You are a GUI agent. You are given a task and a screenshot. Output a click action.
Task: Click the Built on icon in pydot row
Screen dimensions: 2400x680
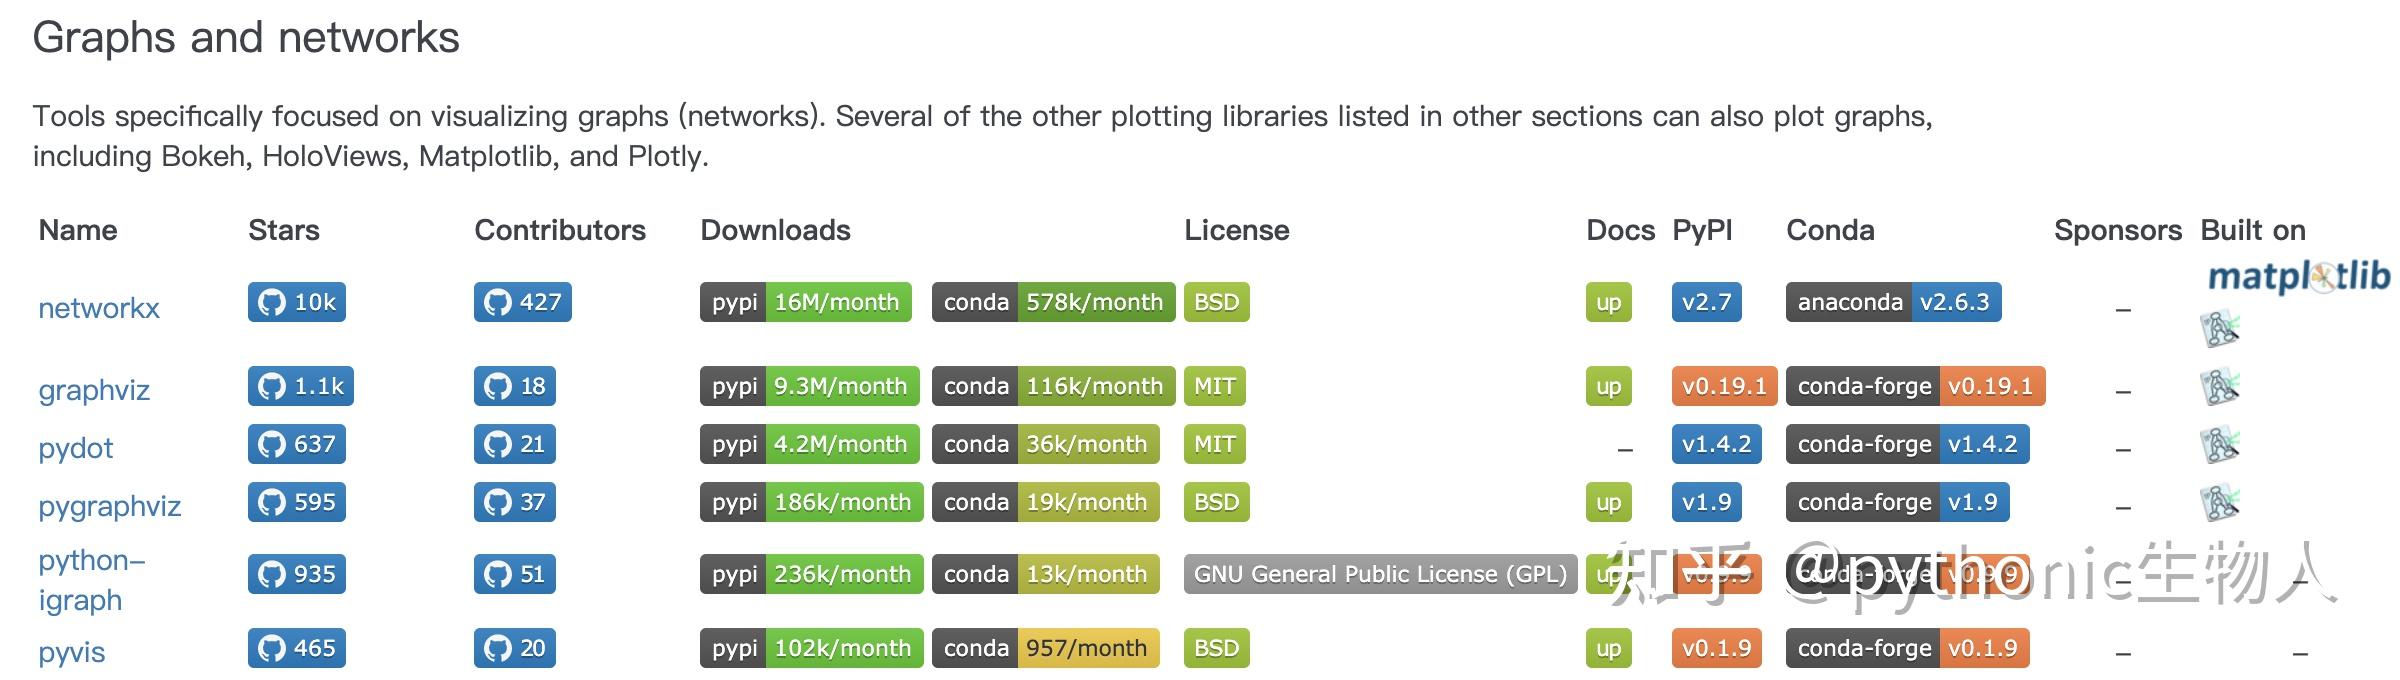pos(2219,445)
